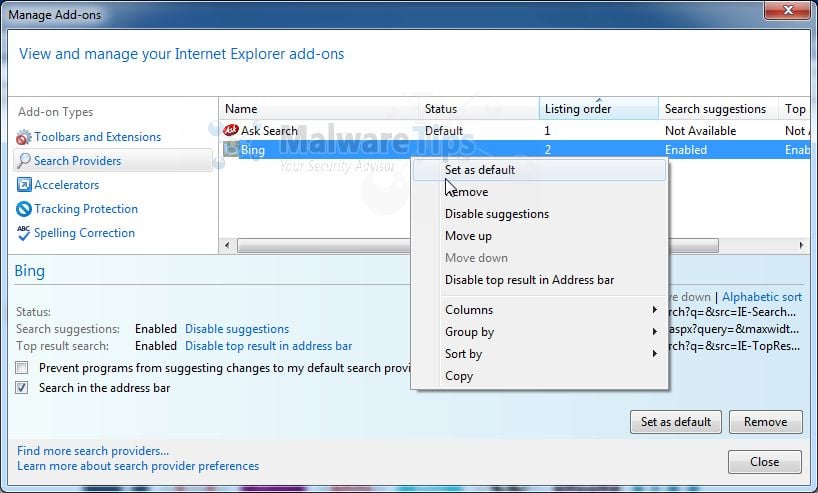Select Accelerators add-on type
Image resolution: width=818 pixels, height=493 pixels.
point(66,185)
